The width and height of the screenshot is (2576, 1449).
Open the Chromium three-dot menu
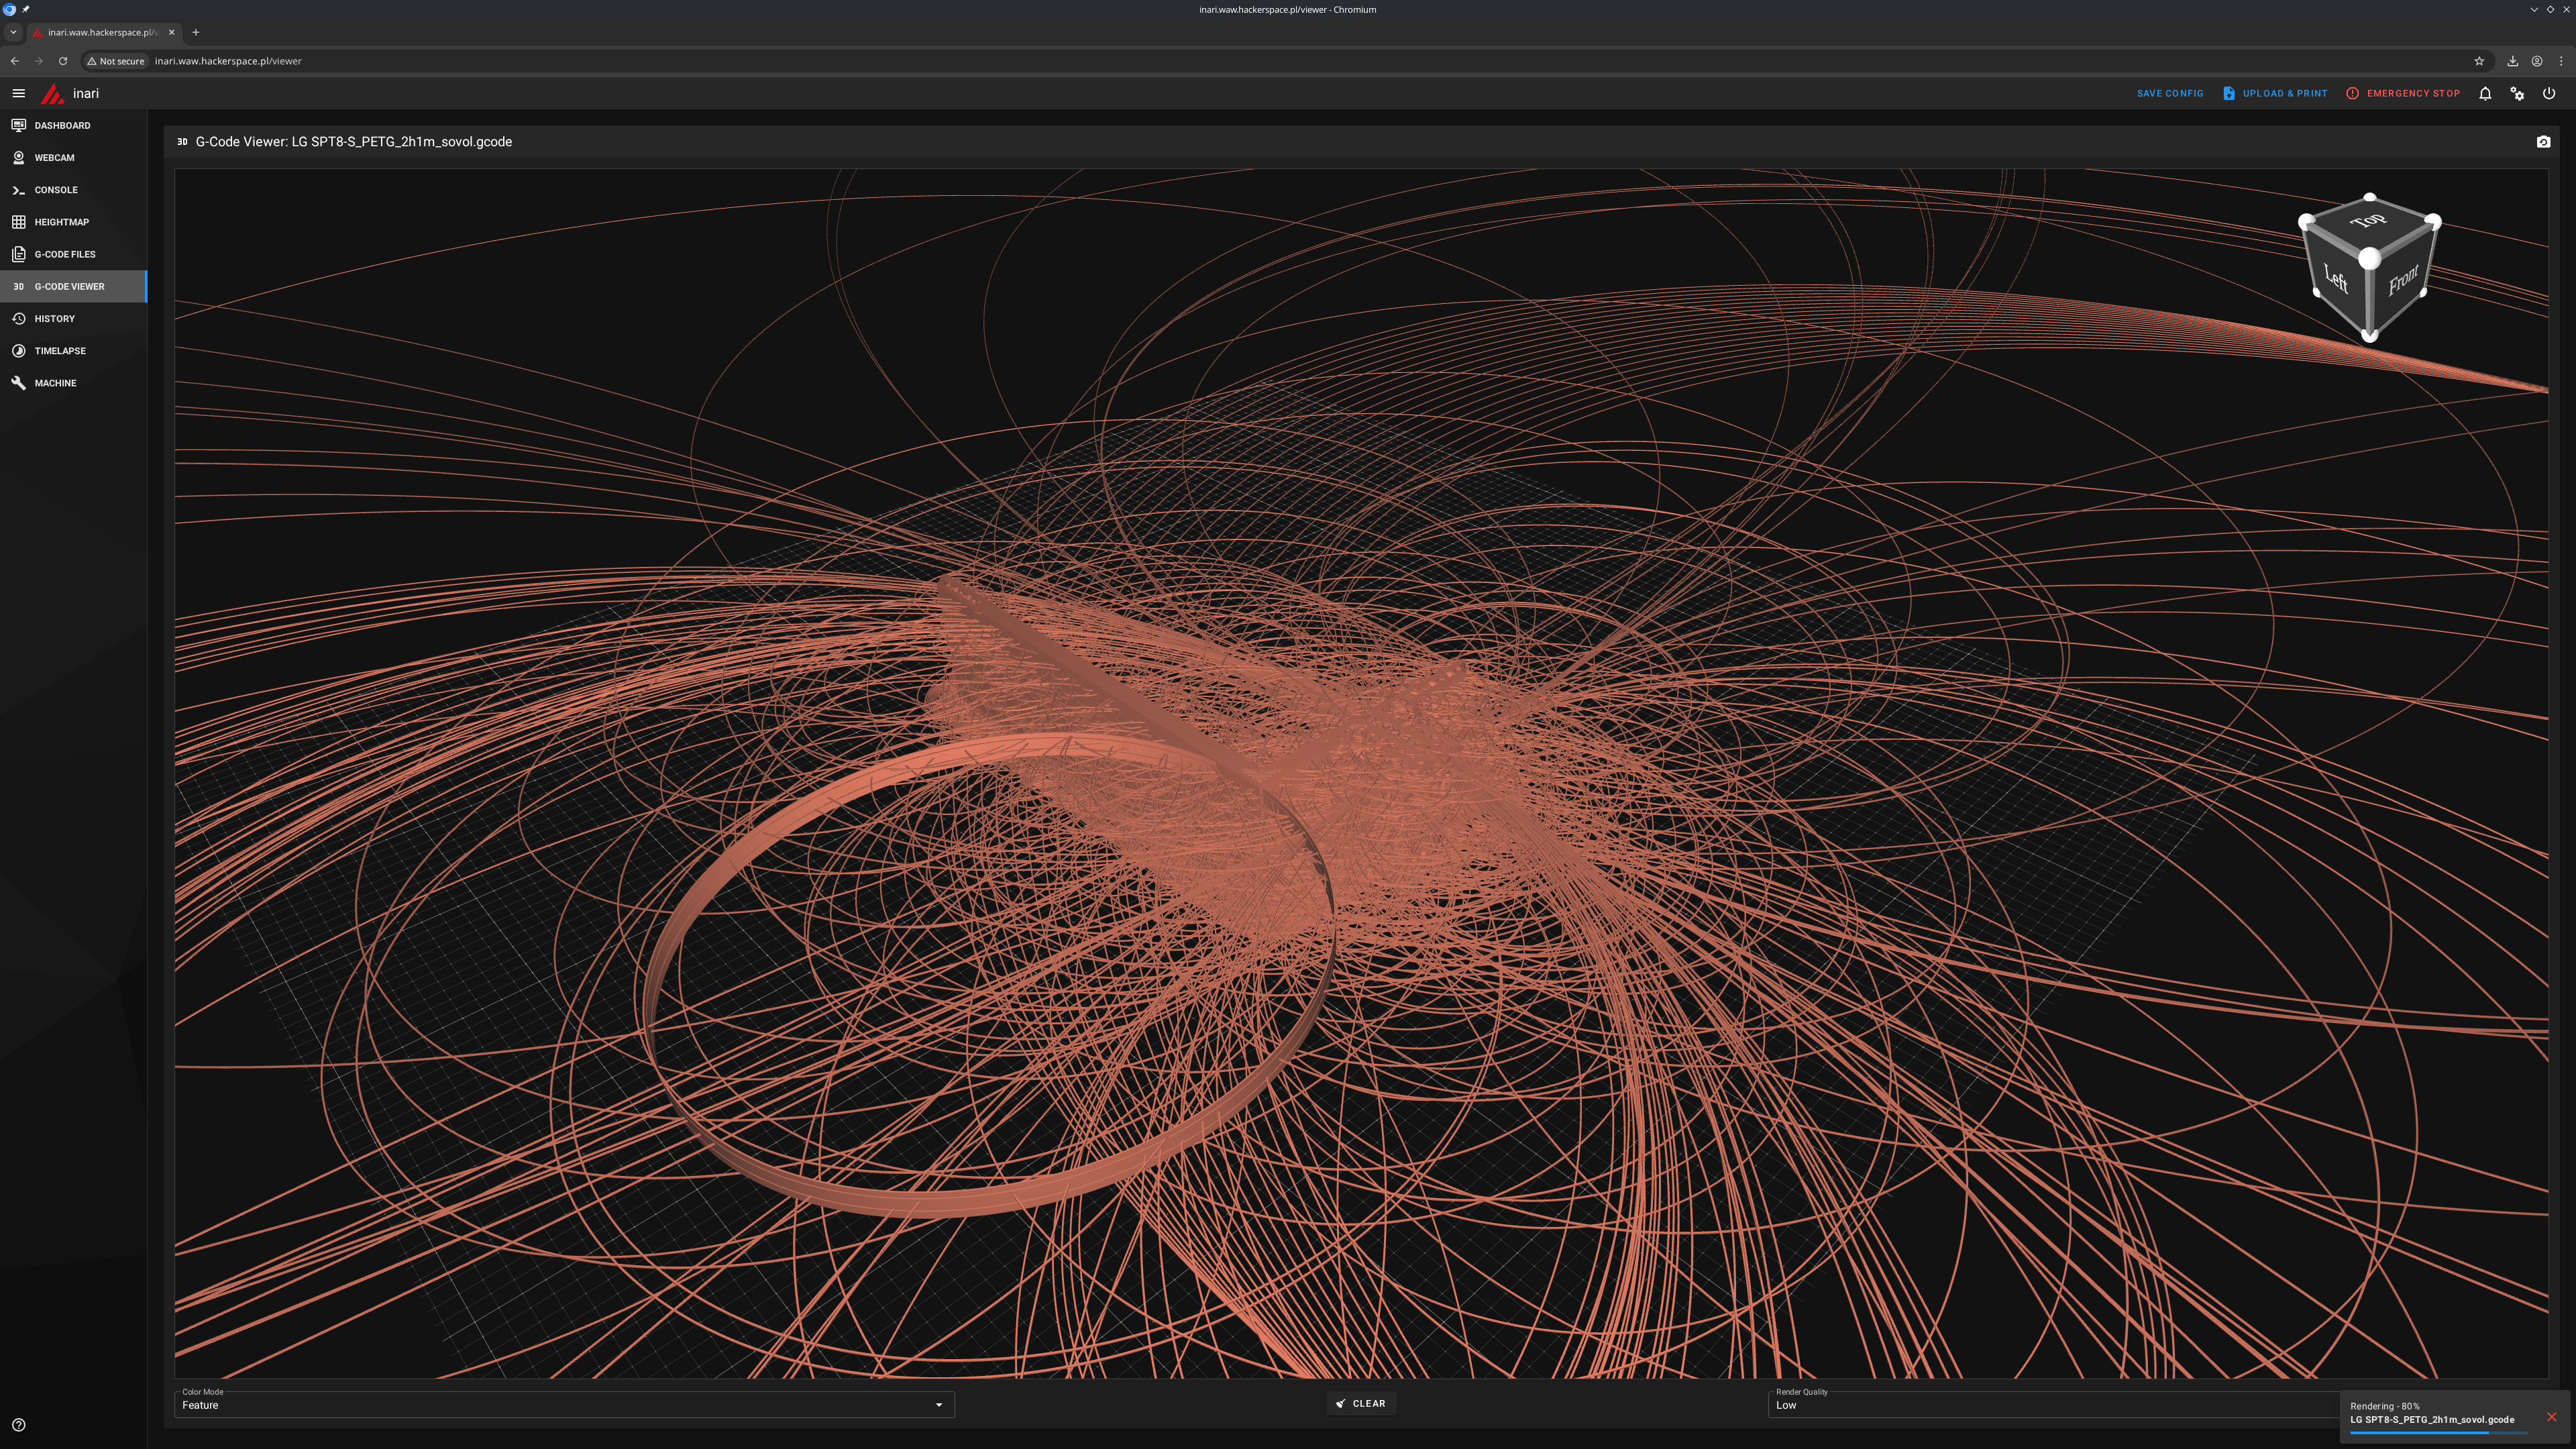[x=2561, y=61]
